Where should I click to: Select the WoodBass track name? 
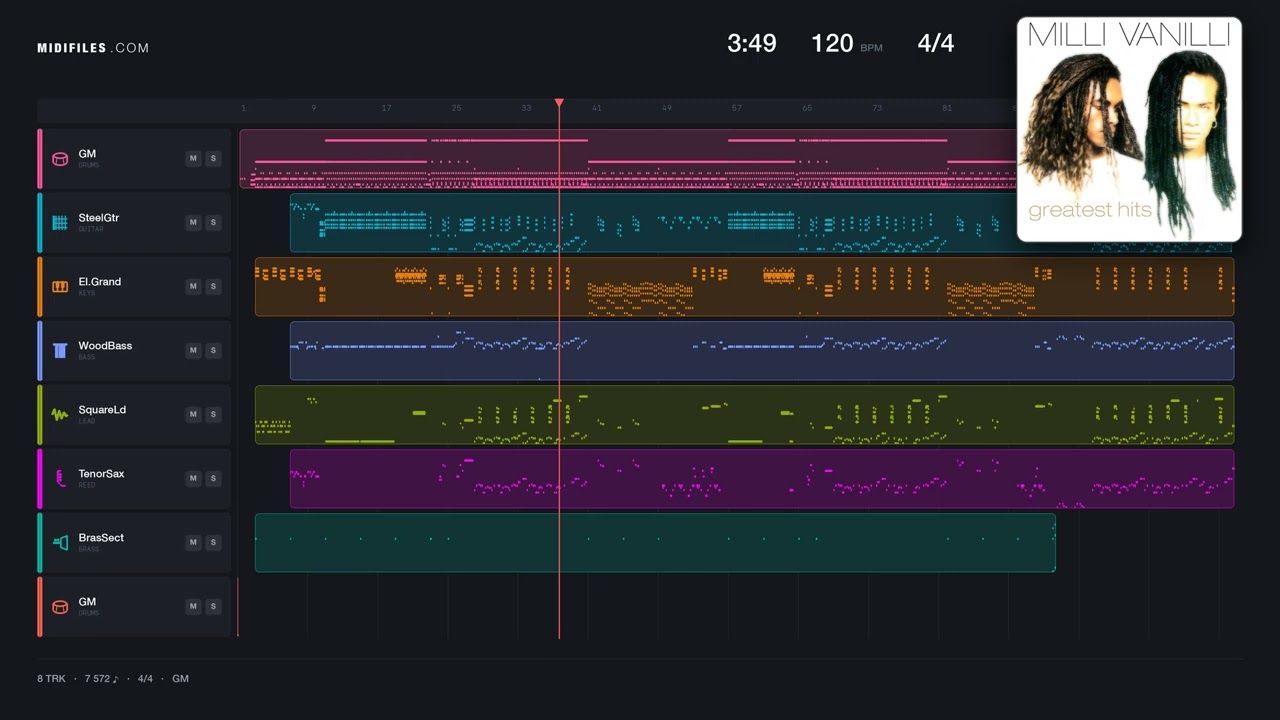[x=105, y=346]
